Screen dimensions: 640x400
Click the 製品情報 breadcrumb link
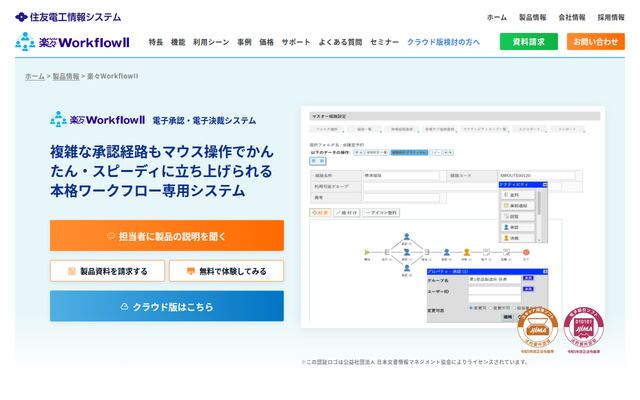click(66, 76)
